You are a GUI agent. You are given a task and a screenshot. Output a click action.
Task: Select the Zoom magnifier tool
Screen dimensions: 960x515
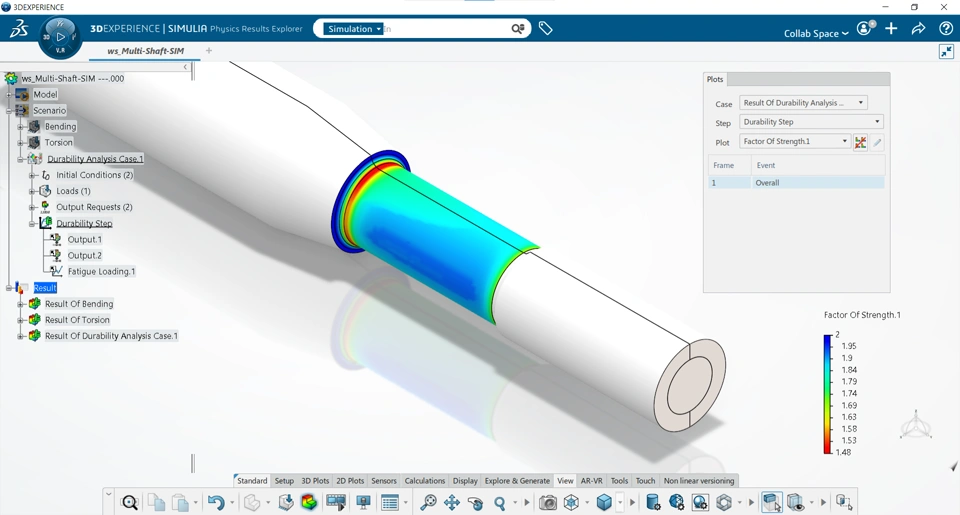coord(500,503)
